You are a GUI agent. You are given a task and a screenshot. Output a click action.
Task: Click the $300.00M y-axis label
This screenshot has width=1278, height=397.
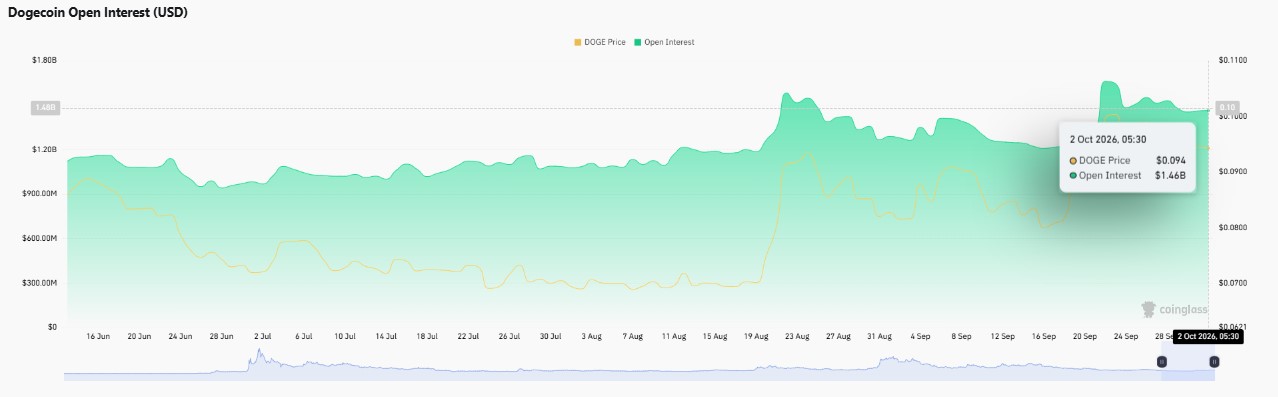pos(41,283)
